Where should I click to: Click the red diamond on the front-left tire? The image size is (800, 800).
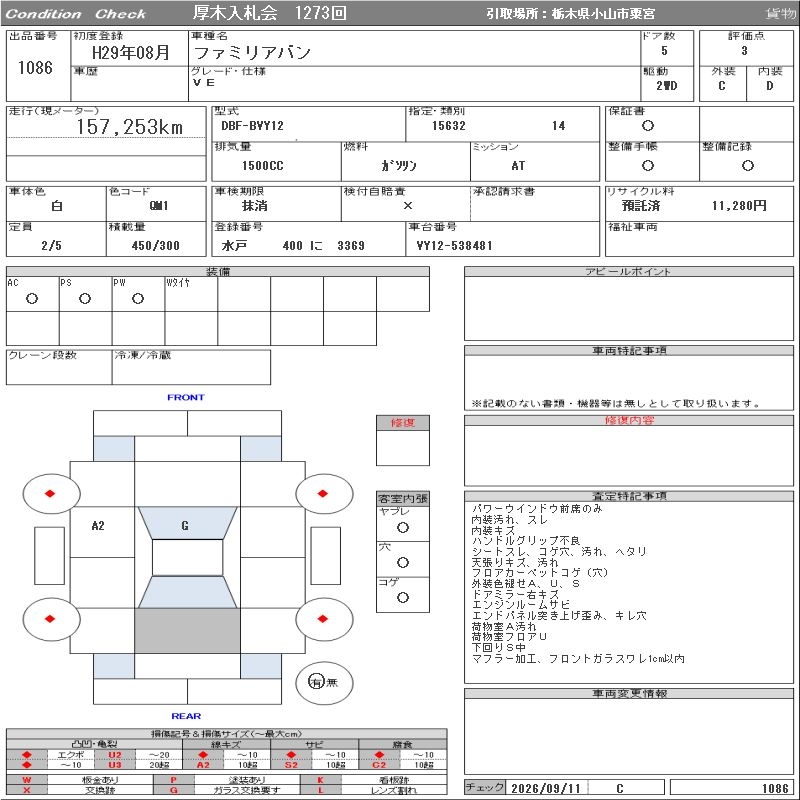[x=50, y=493]
